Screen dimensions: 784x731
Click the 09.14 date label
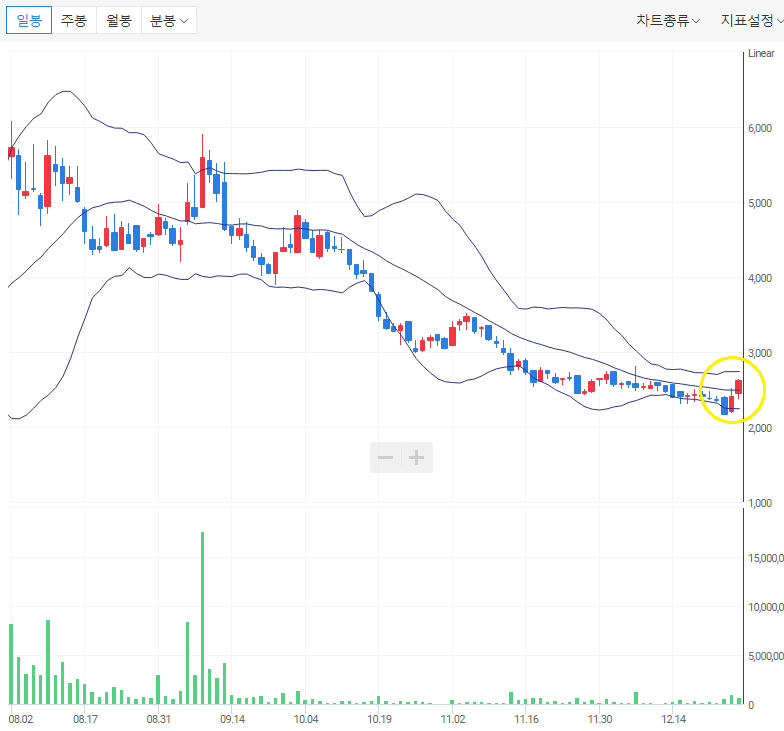232,719
